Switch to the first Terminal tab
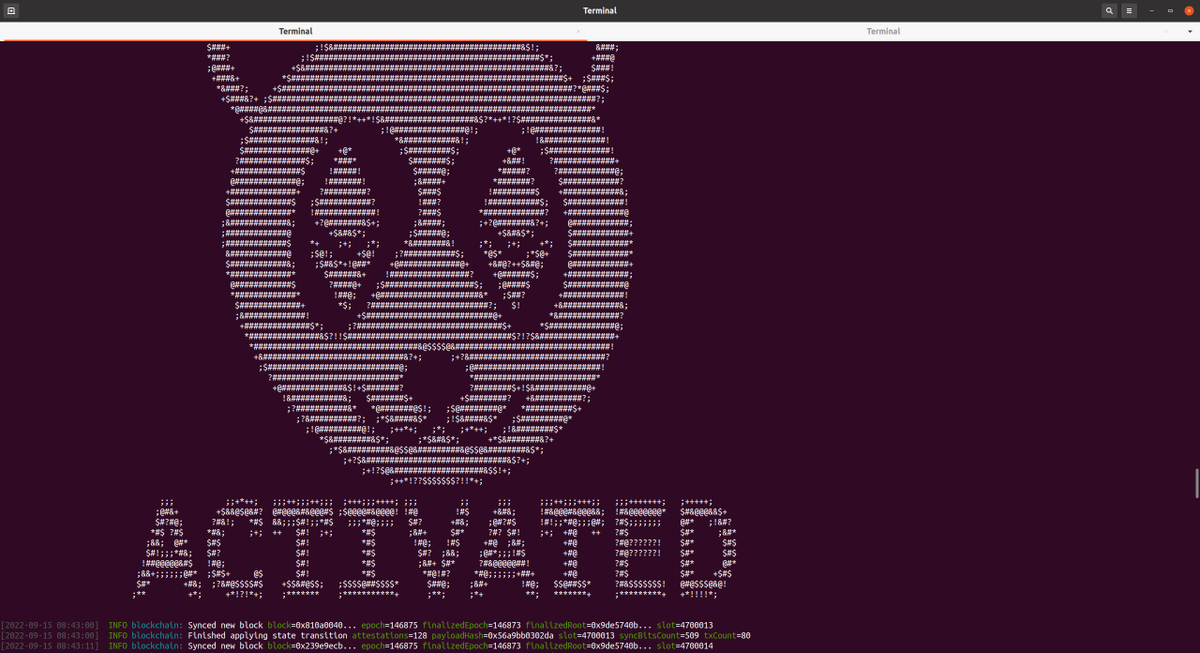Screen dimensions: 1200x653 295,31
